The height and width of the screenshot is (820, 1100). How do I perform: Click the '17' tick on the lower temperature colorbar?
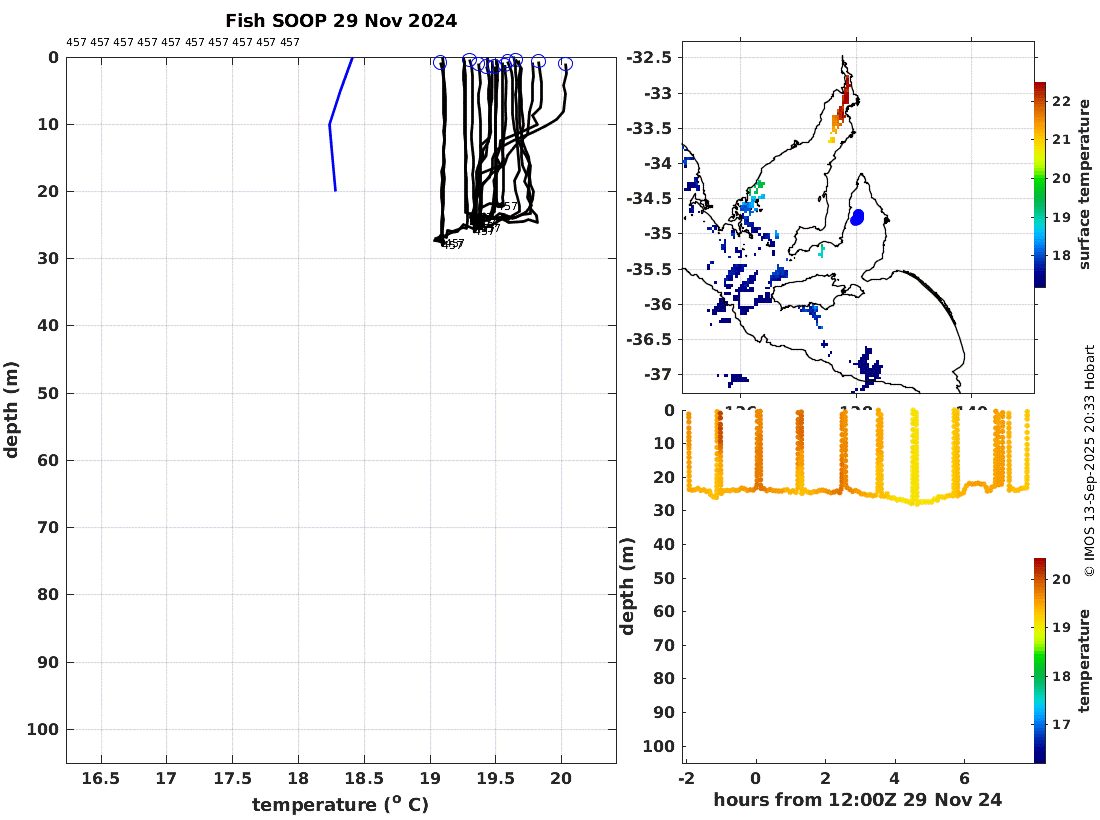(x=1061, y=725)
